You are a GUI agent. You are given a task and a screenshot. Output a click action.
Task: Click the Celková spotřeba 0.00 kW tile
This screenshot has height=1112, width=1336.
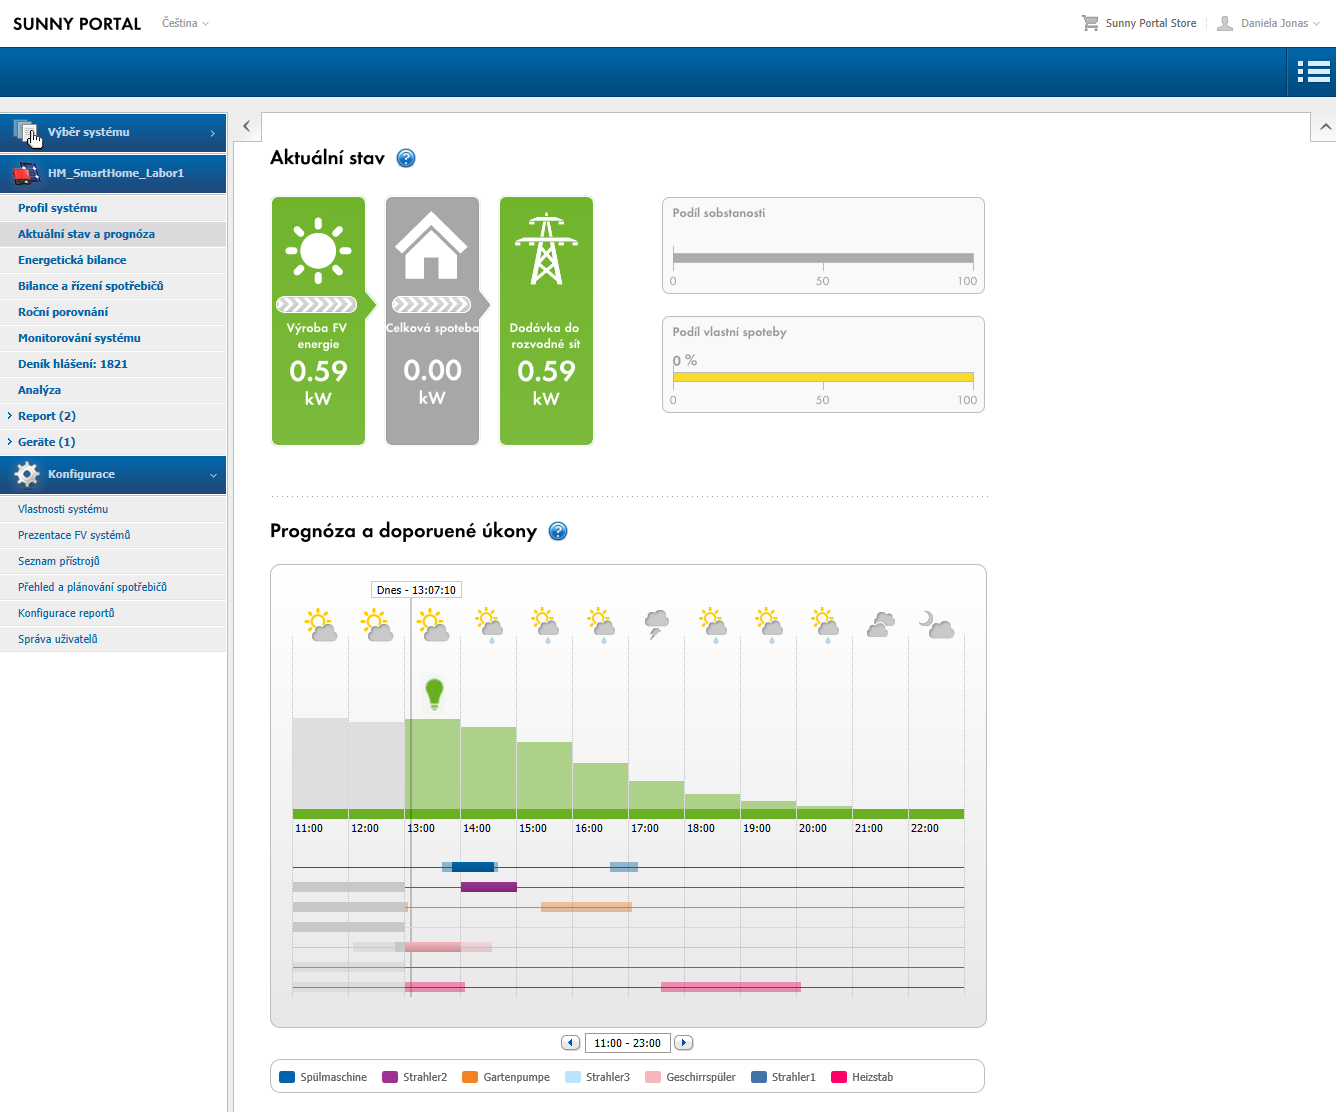432,321
